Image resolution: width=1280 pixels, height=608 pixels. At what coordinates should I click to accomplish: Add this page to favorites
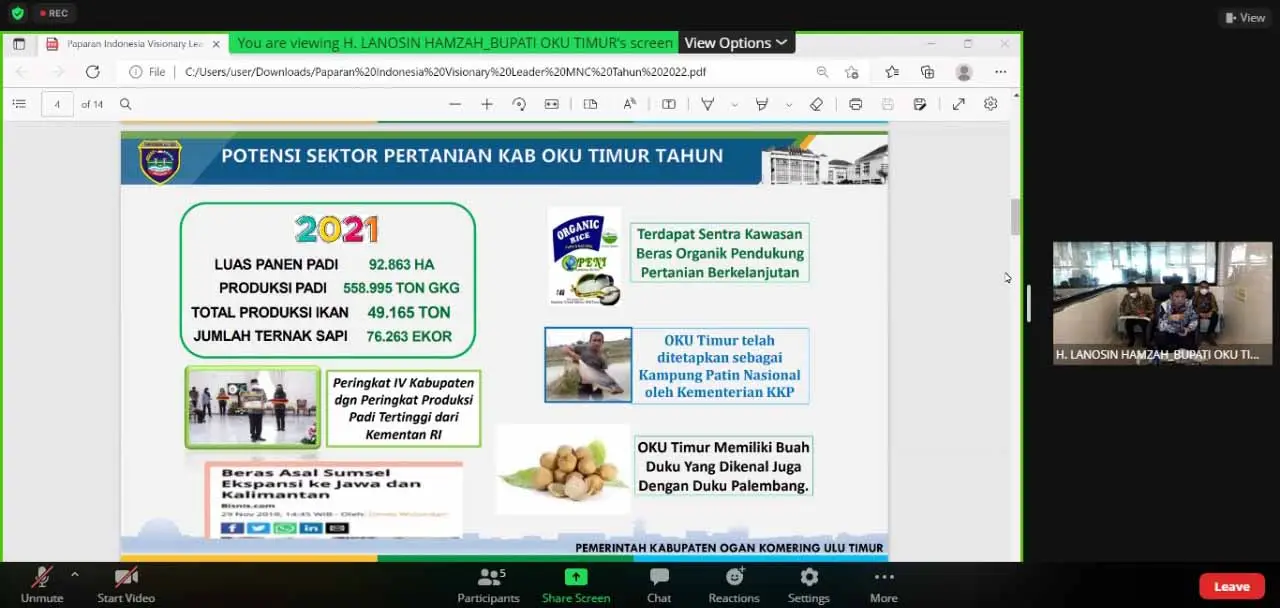(851, 72)
